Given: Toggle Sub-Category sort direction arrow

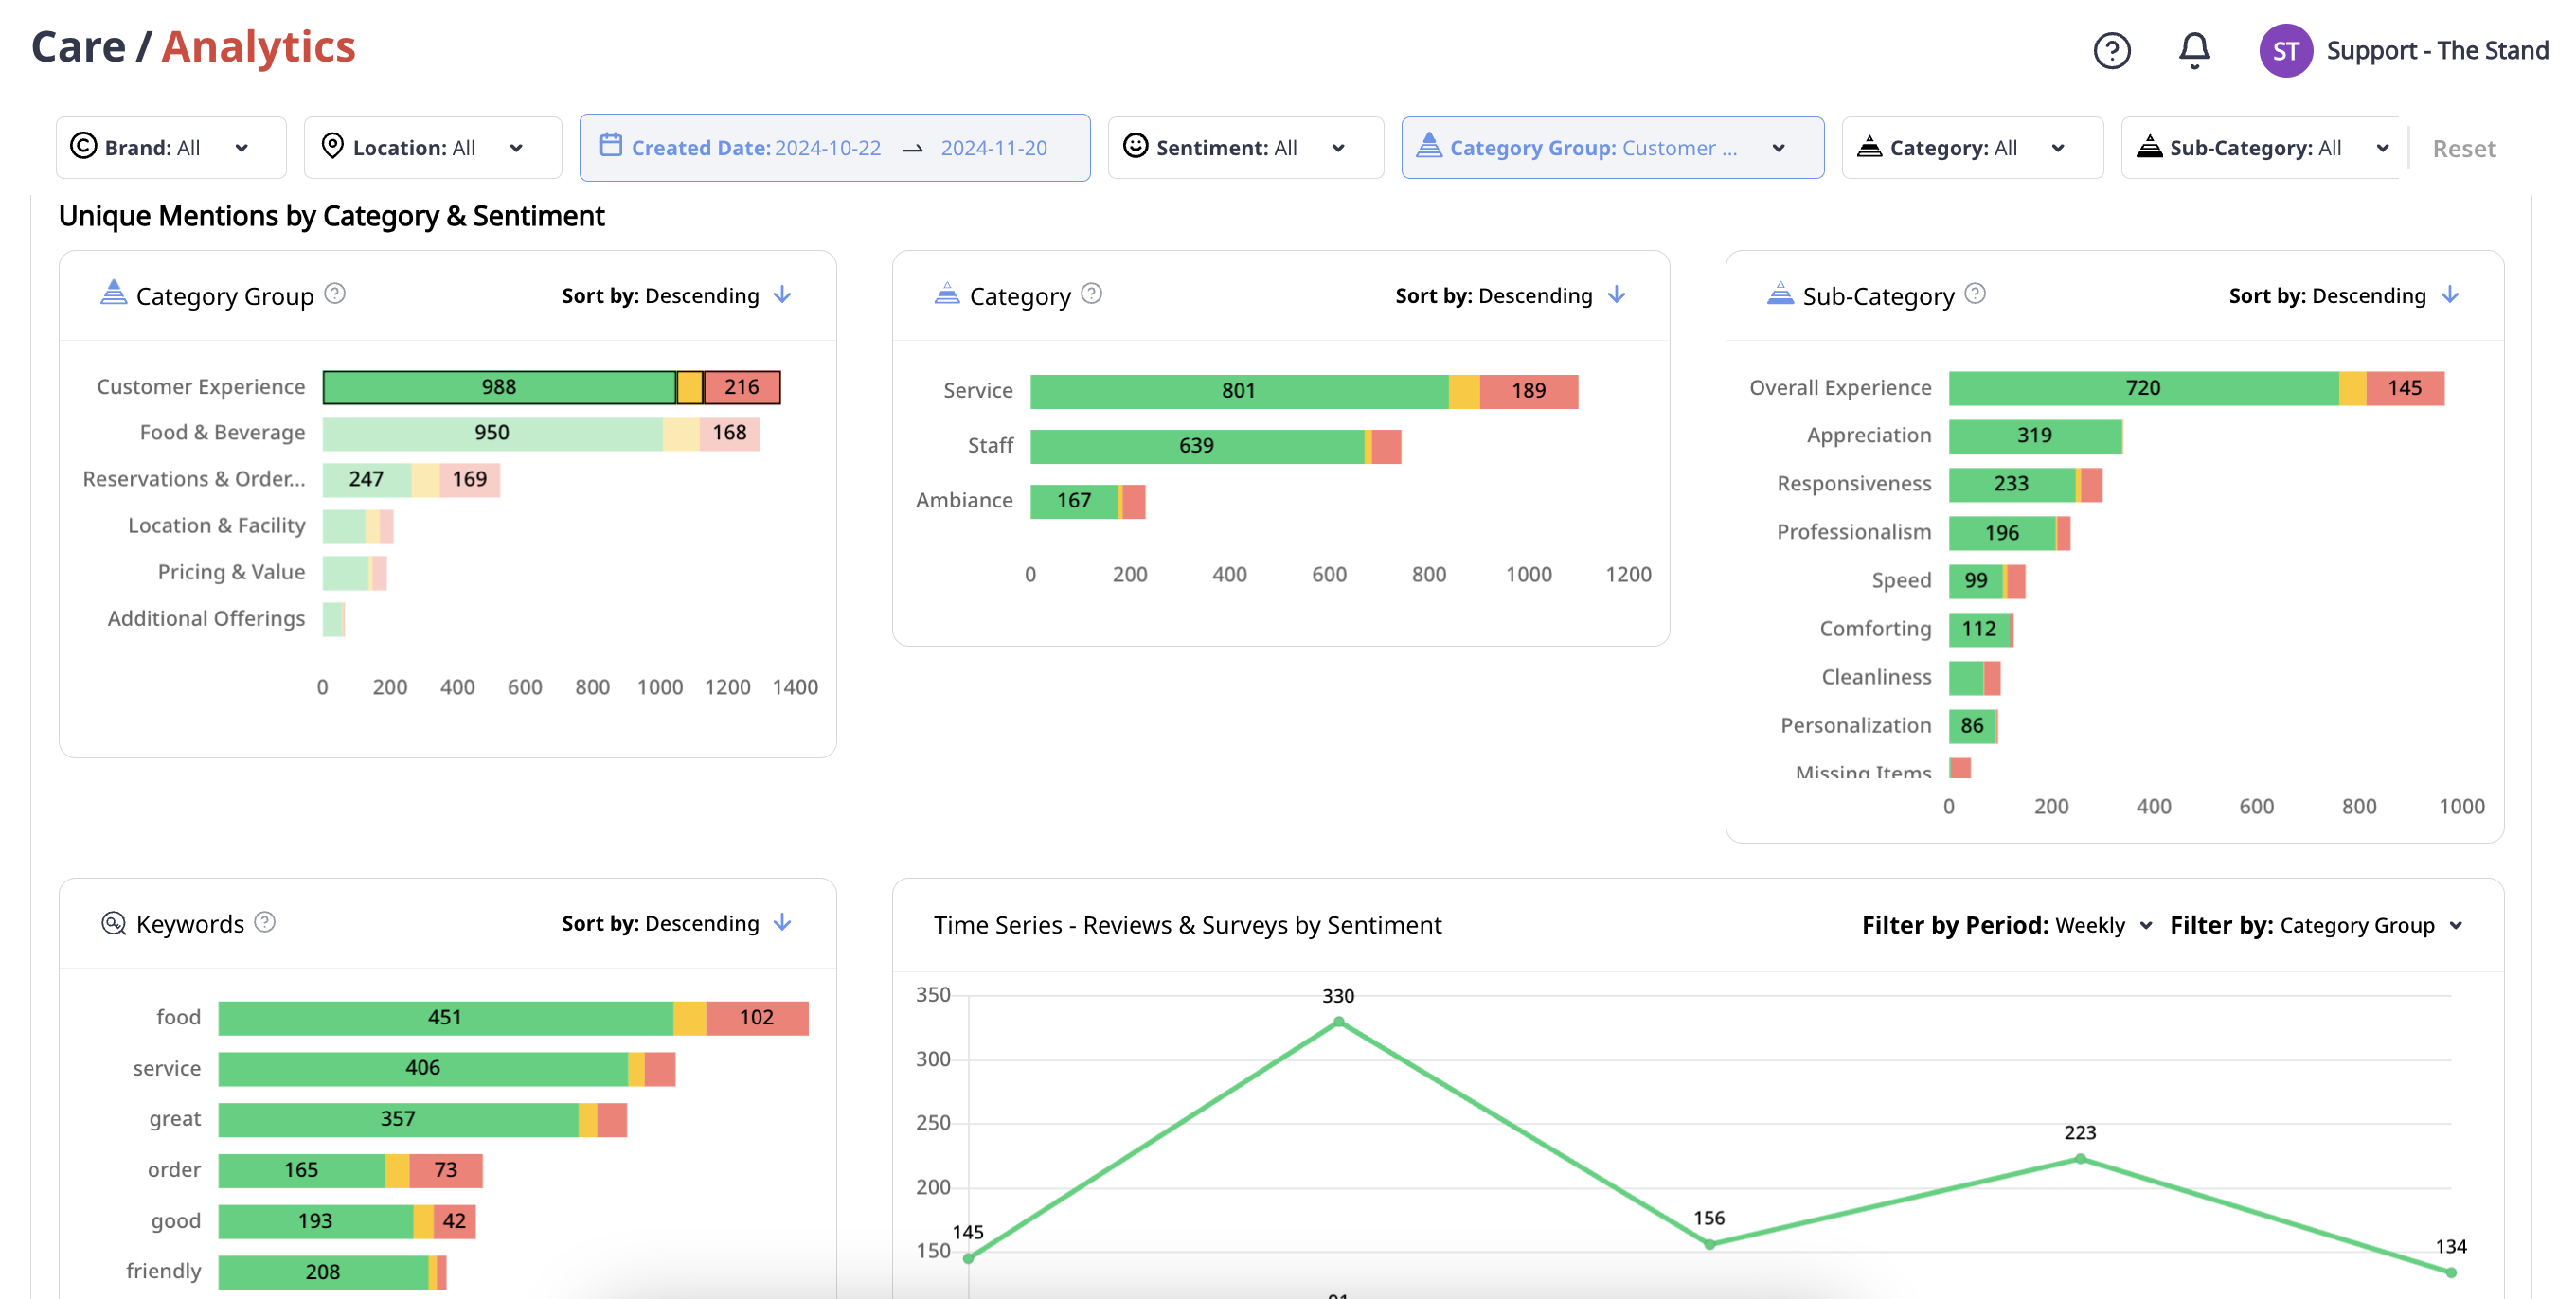Looking at the screenshot, I should point(2449,295).
